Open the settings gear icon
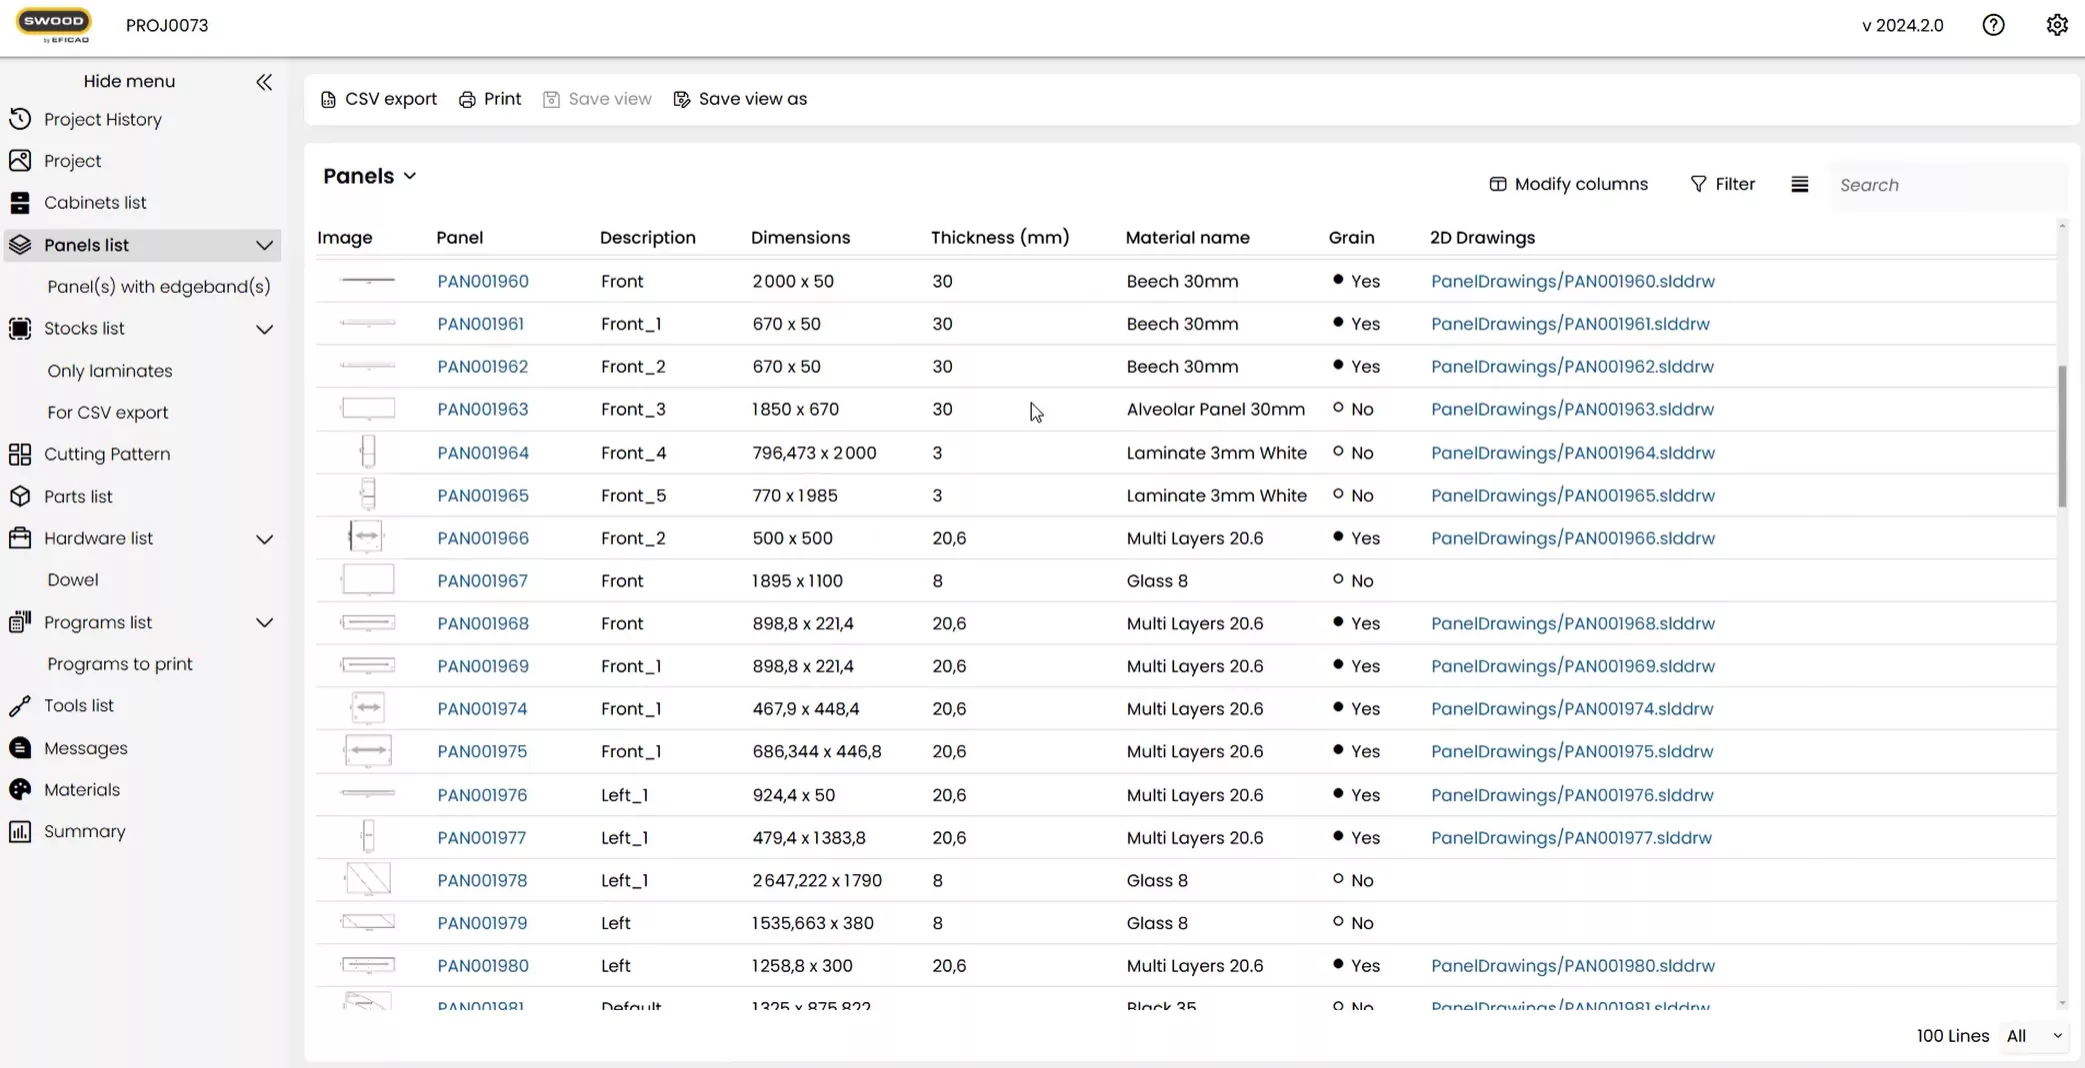The image size is (2085, 1068). pyautogui.click(x=2056, y=25)
